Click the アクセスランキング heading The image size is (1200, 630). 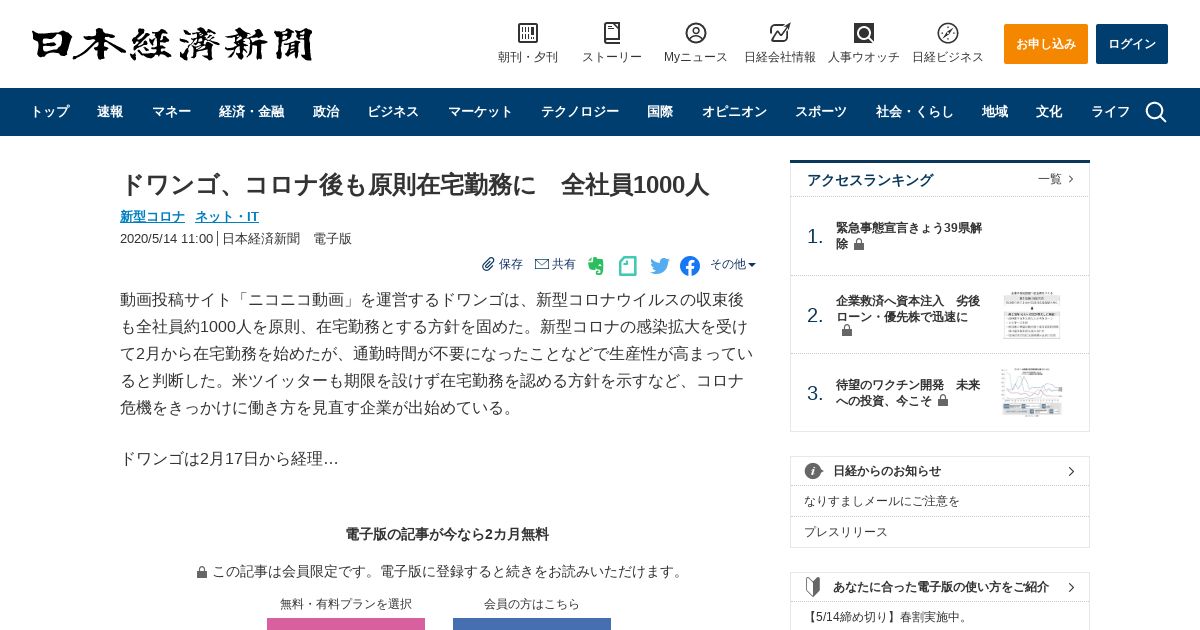[x=870, y=180]
